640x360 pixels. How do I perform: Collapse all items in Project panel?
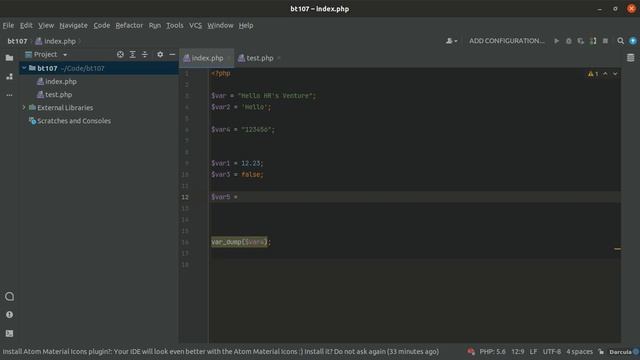[145, 54]
